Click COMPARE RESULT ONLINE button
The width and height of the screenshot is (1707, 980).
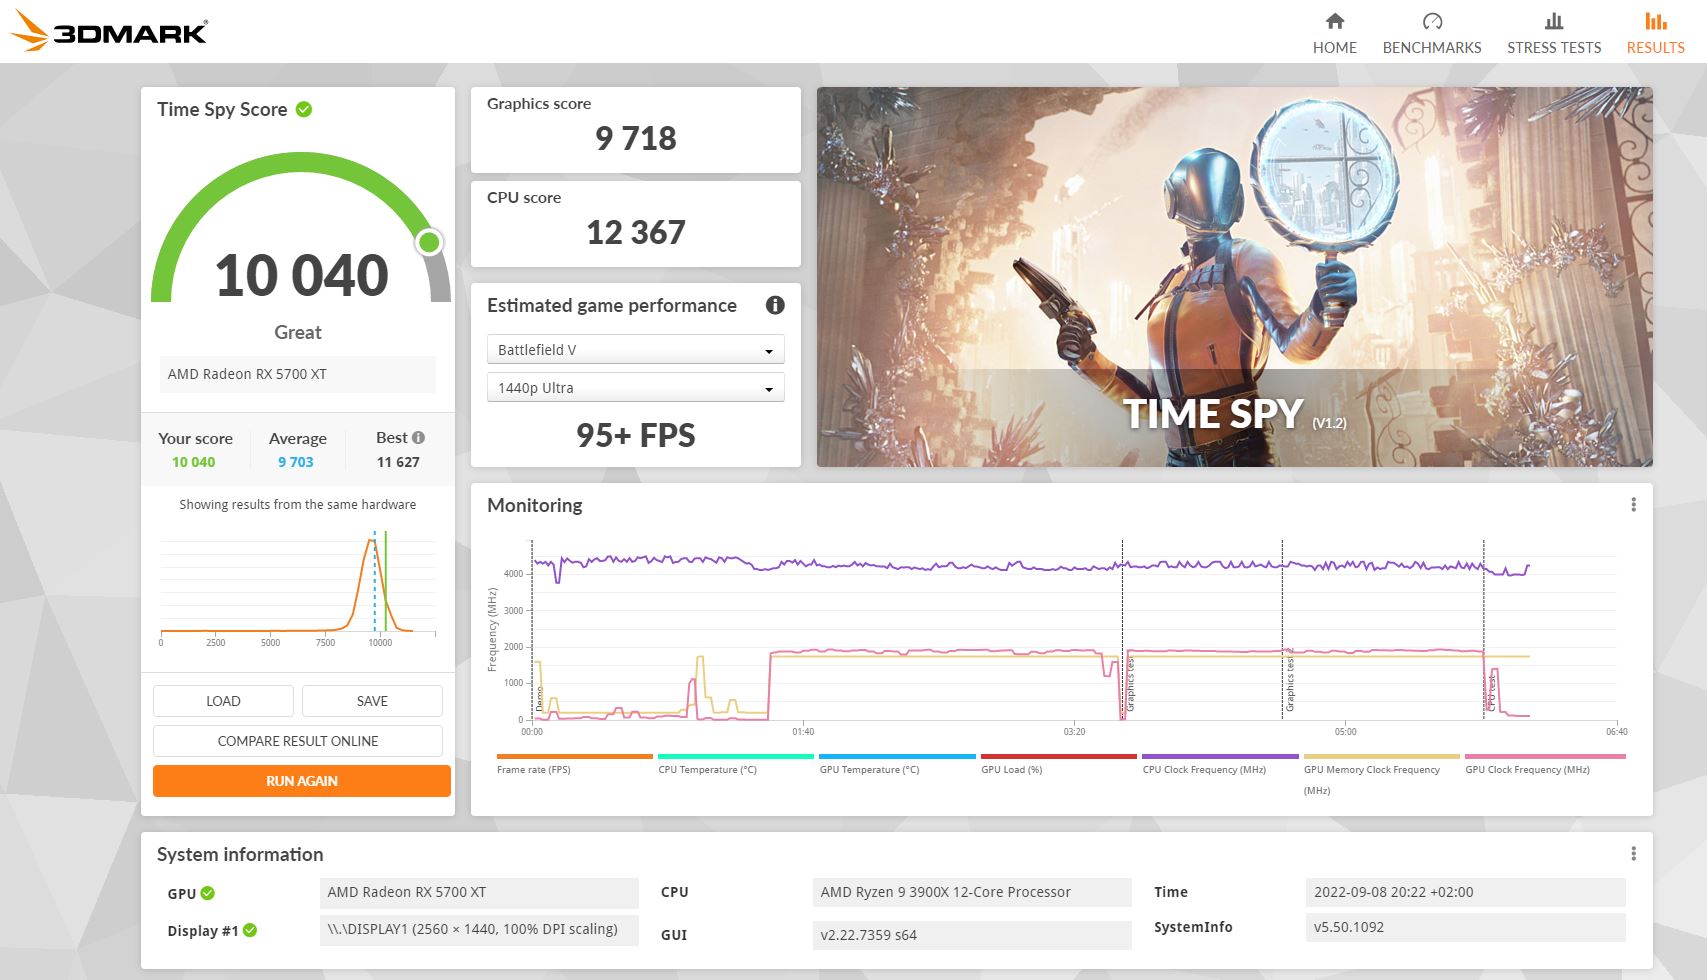coord(298,741)
